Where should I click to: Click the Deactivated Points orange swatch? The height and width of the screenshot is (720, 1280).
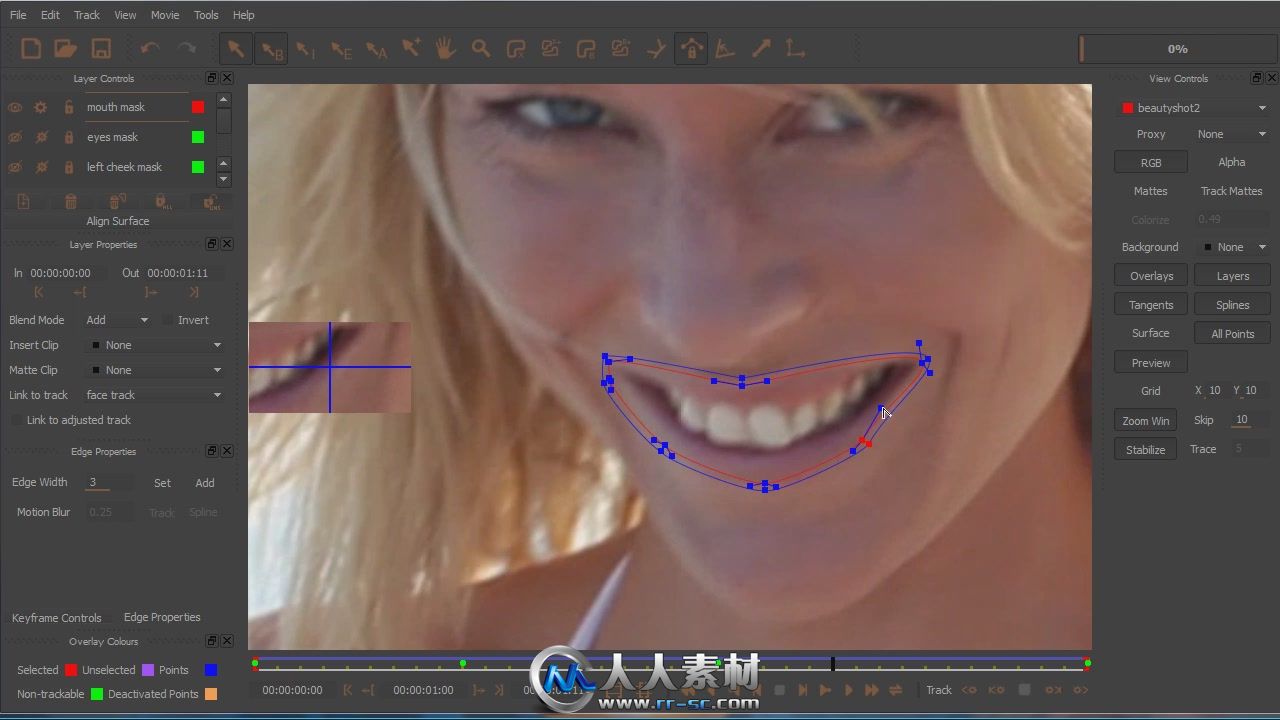coord(211,694)
